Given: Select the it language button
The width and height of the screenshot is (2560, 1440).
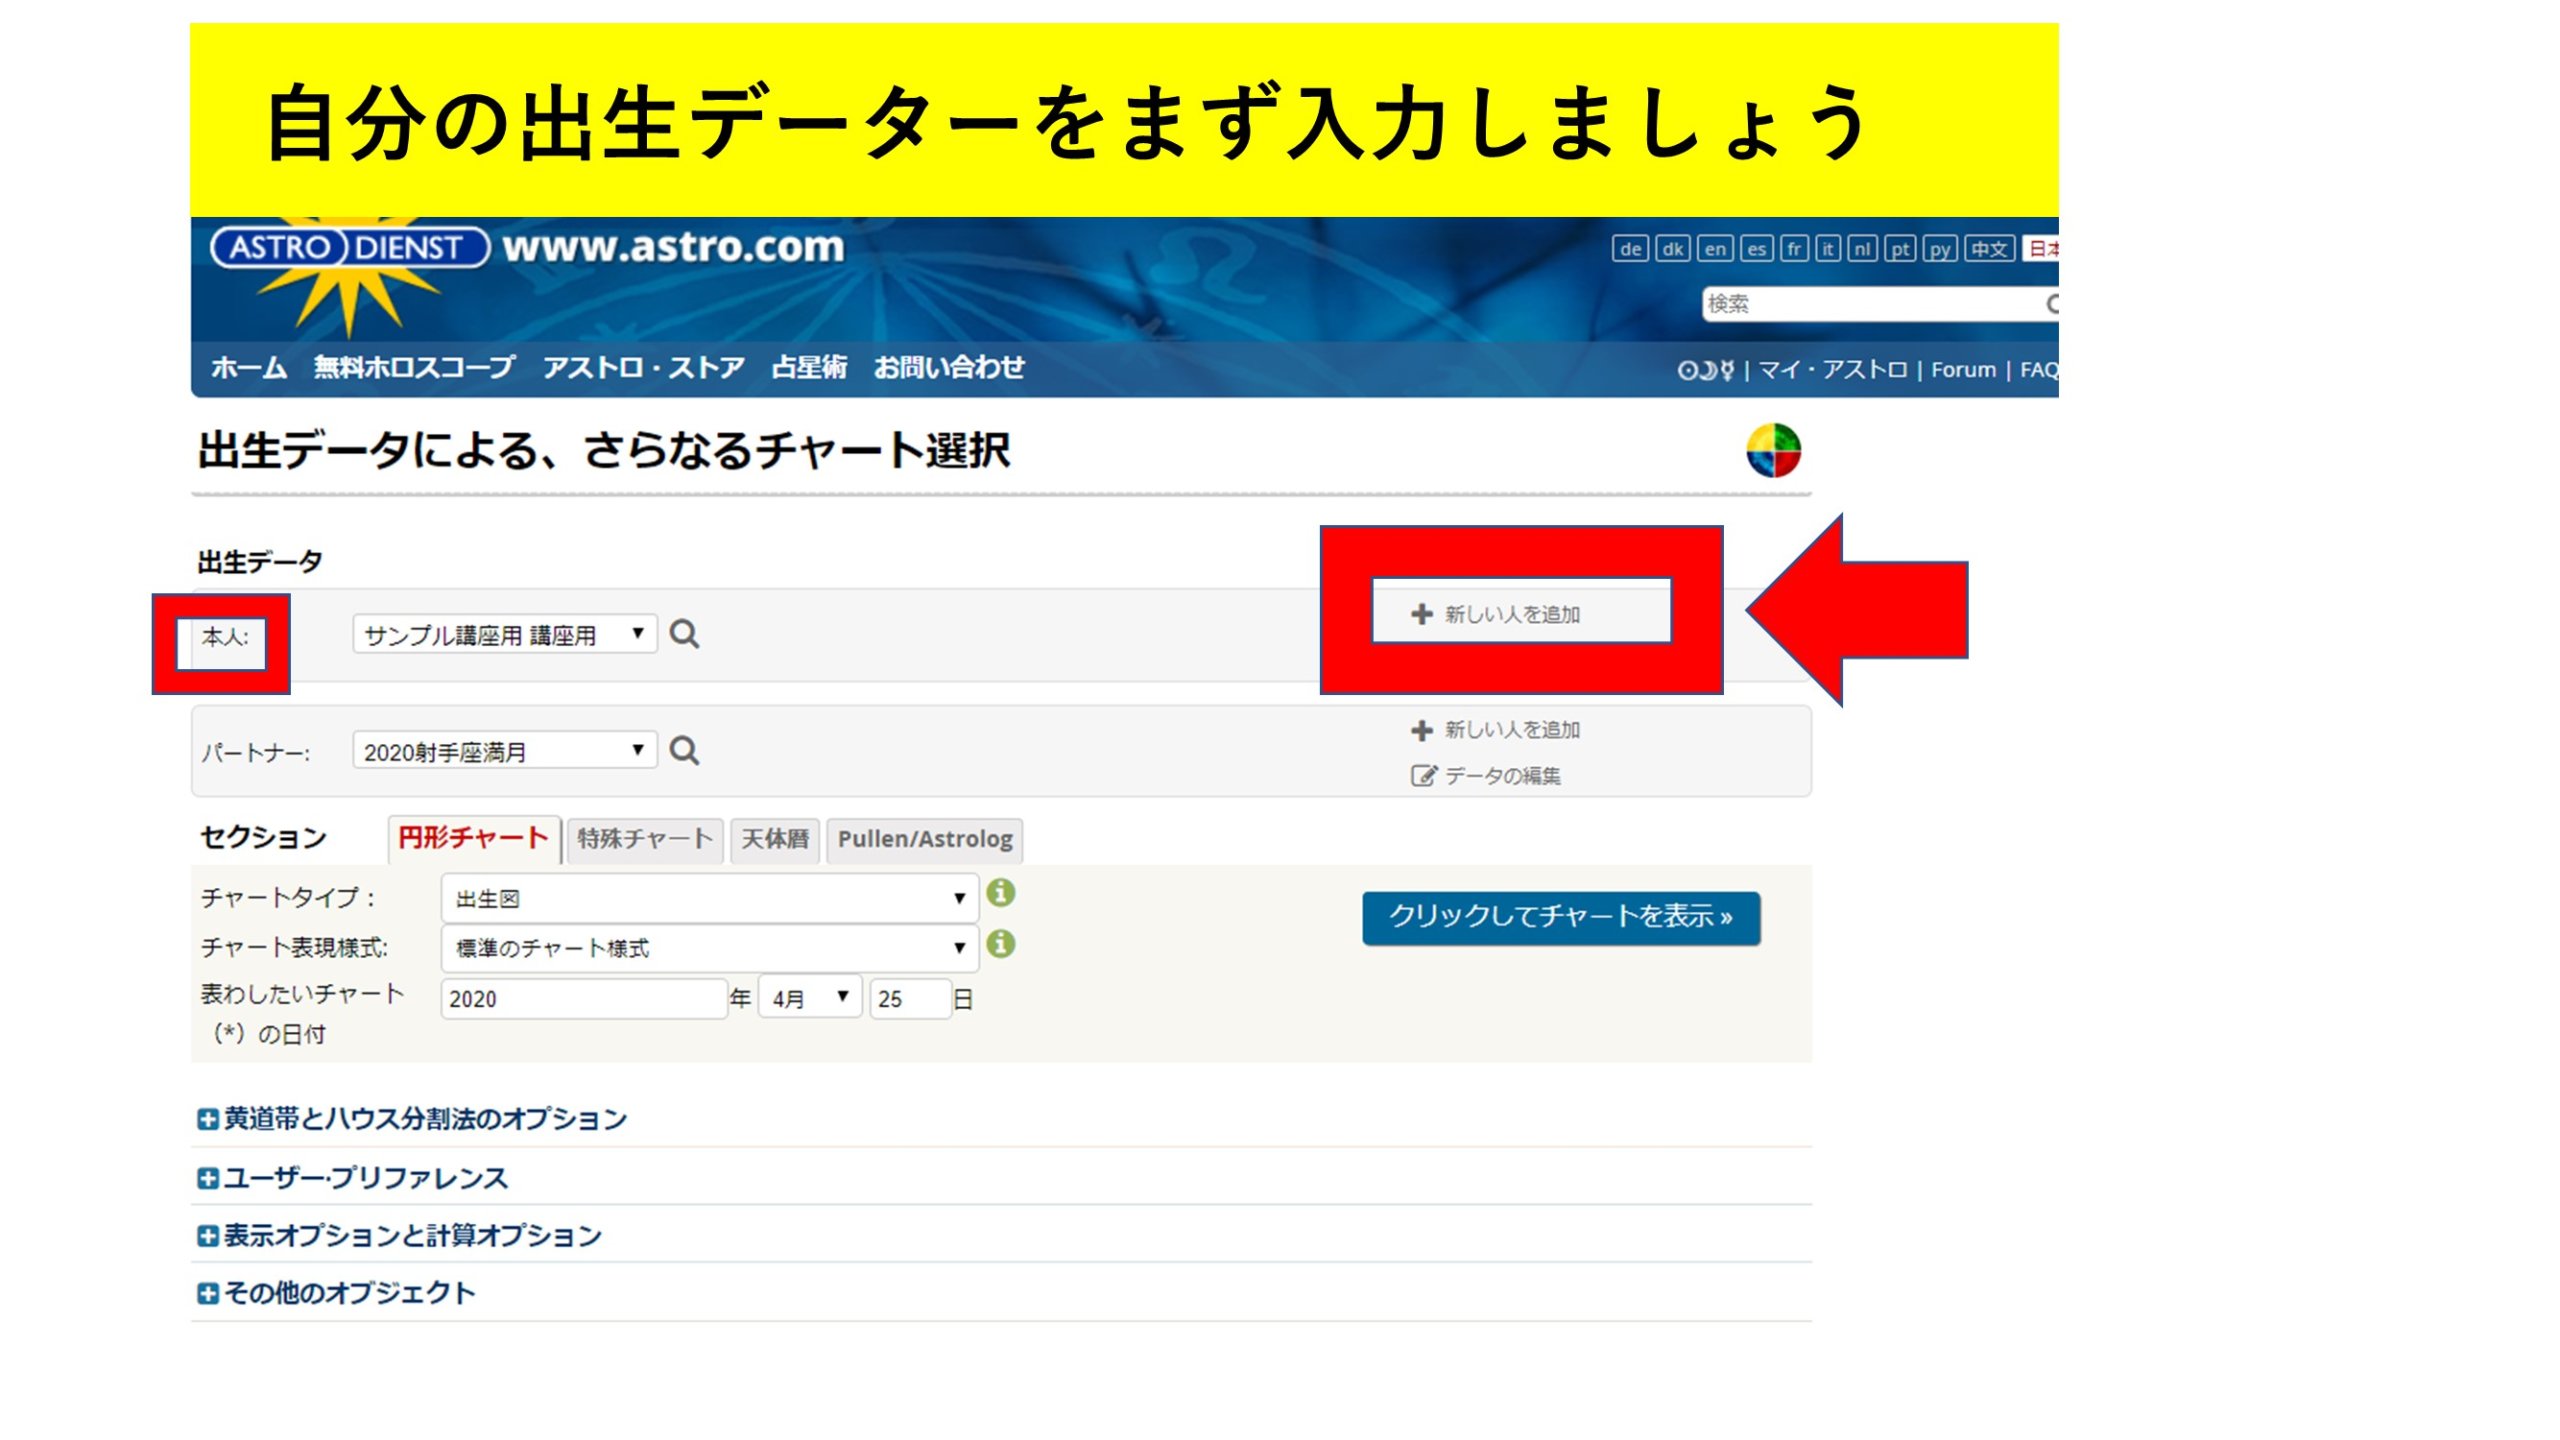Looking at the screenshot, I should click(x=1827, y=249).
